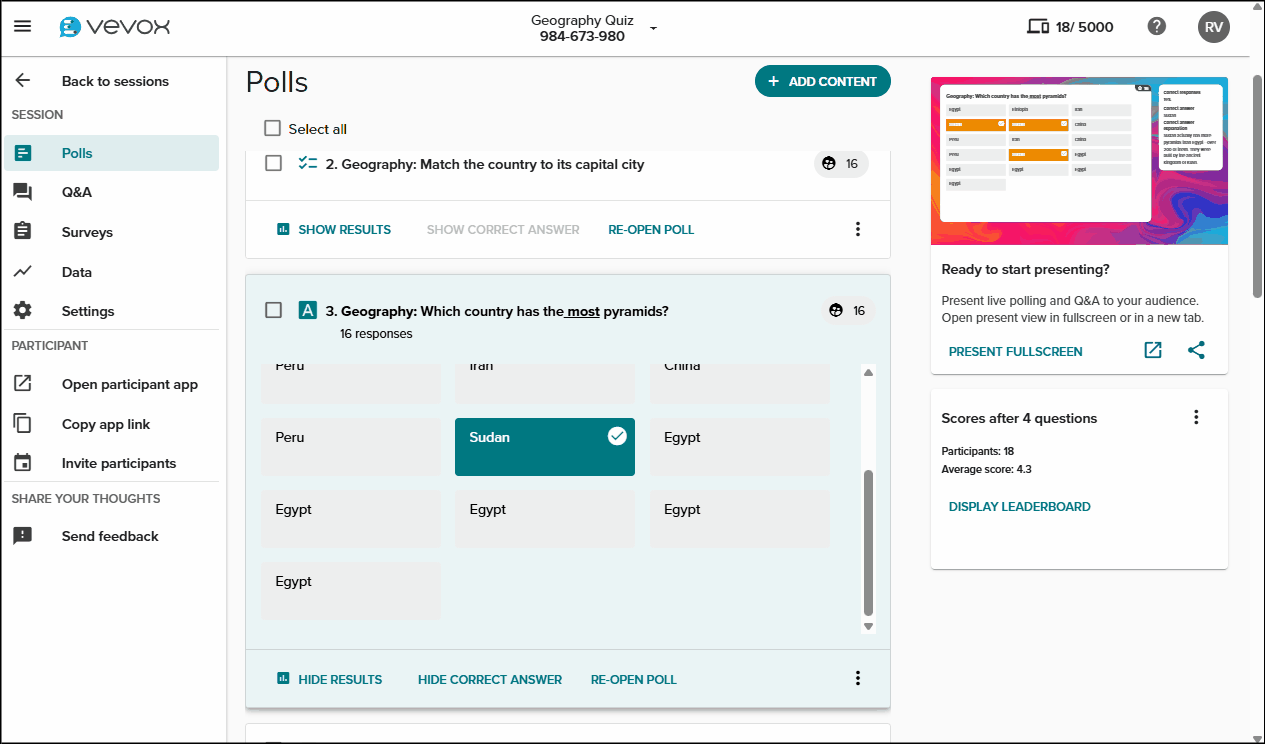Check the box for poll 2 capital city
Viewport: 1265px width, 744px height.
coord(273,164)
